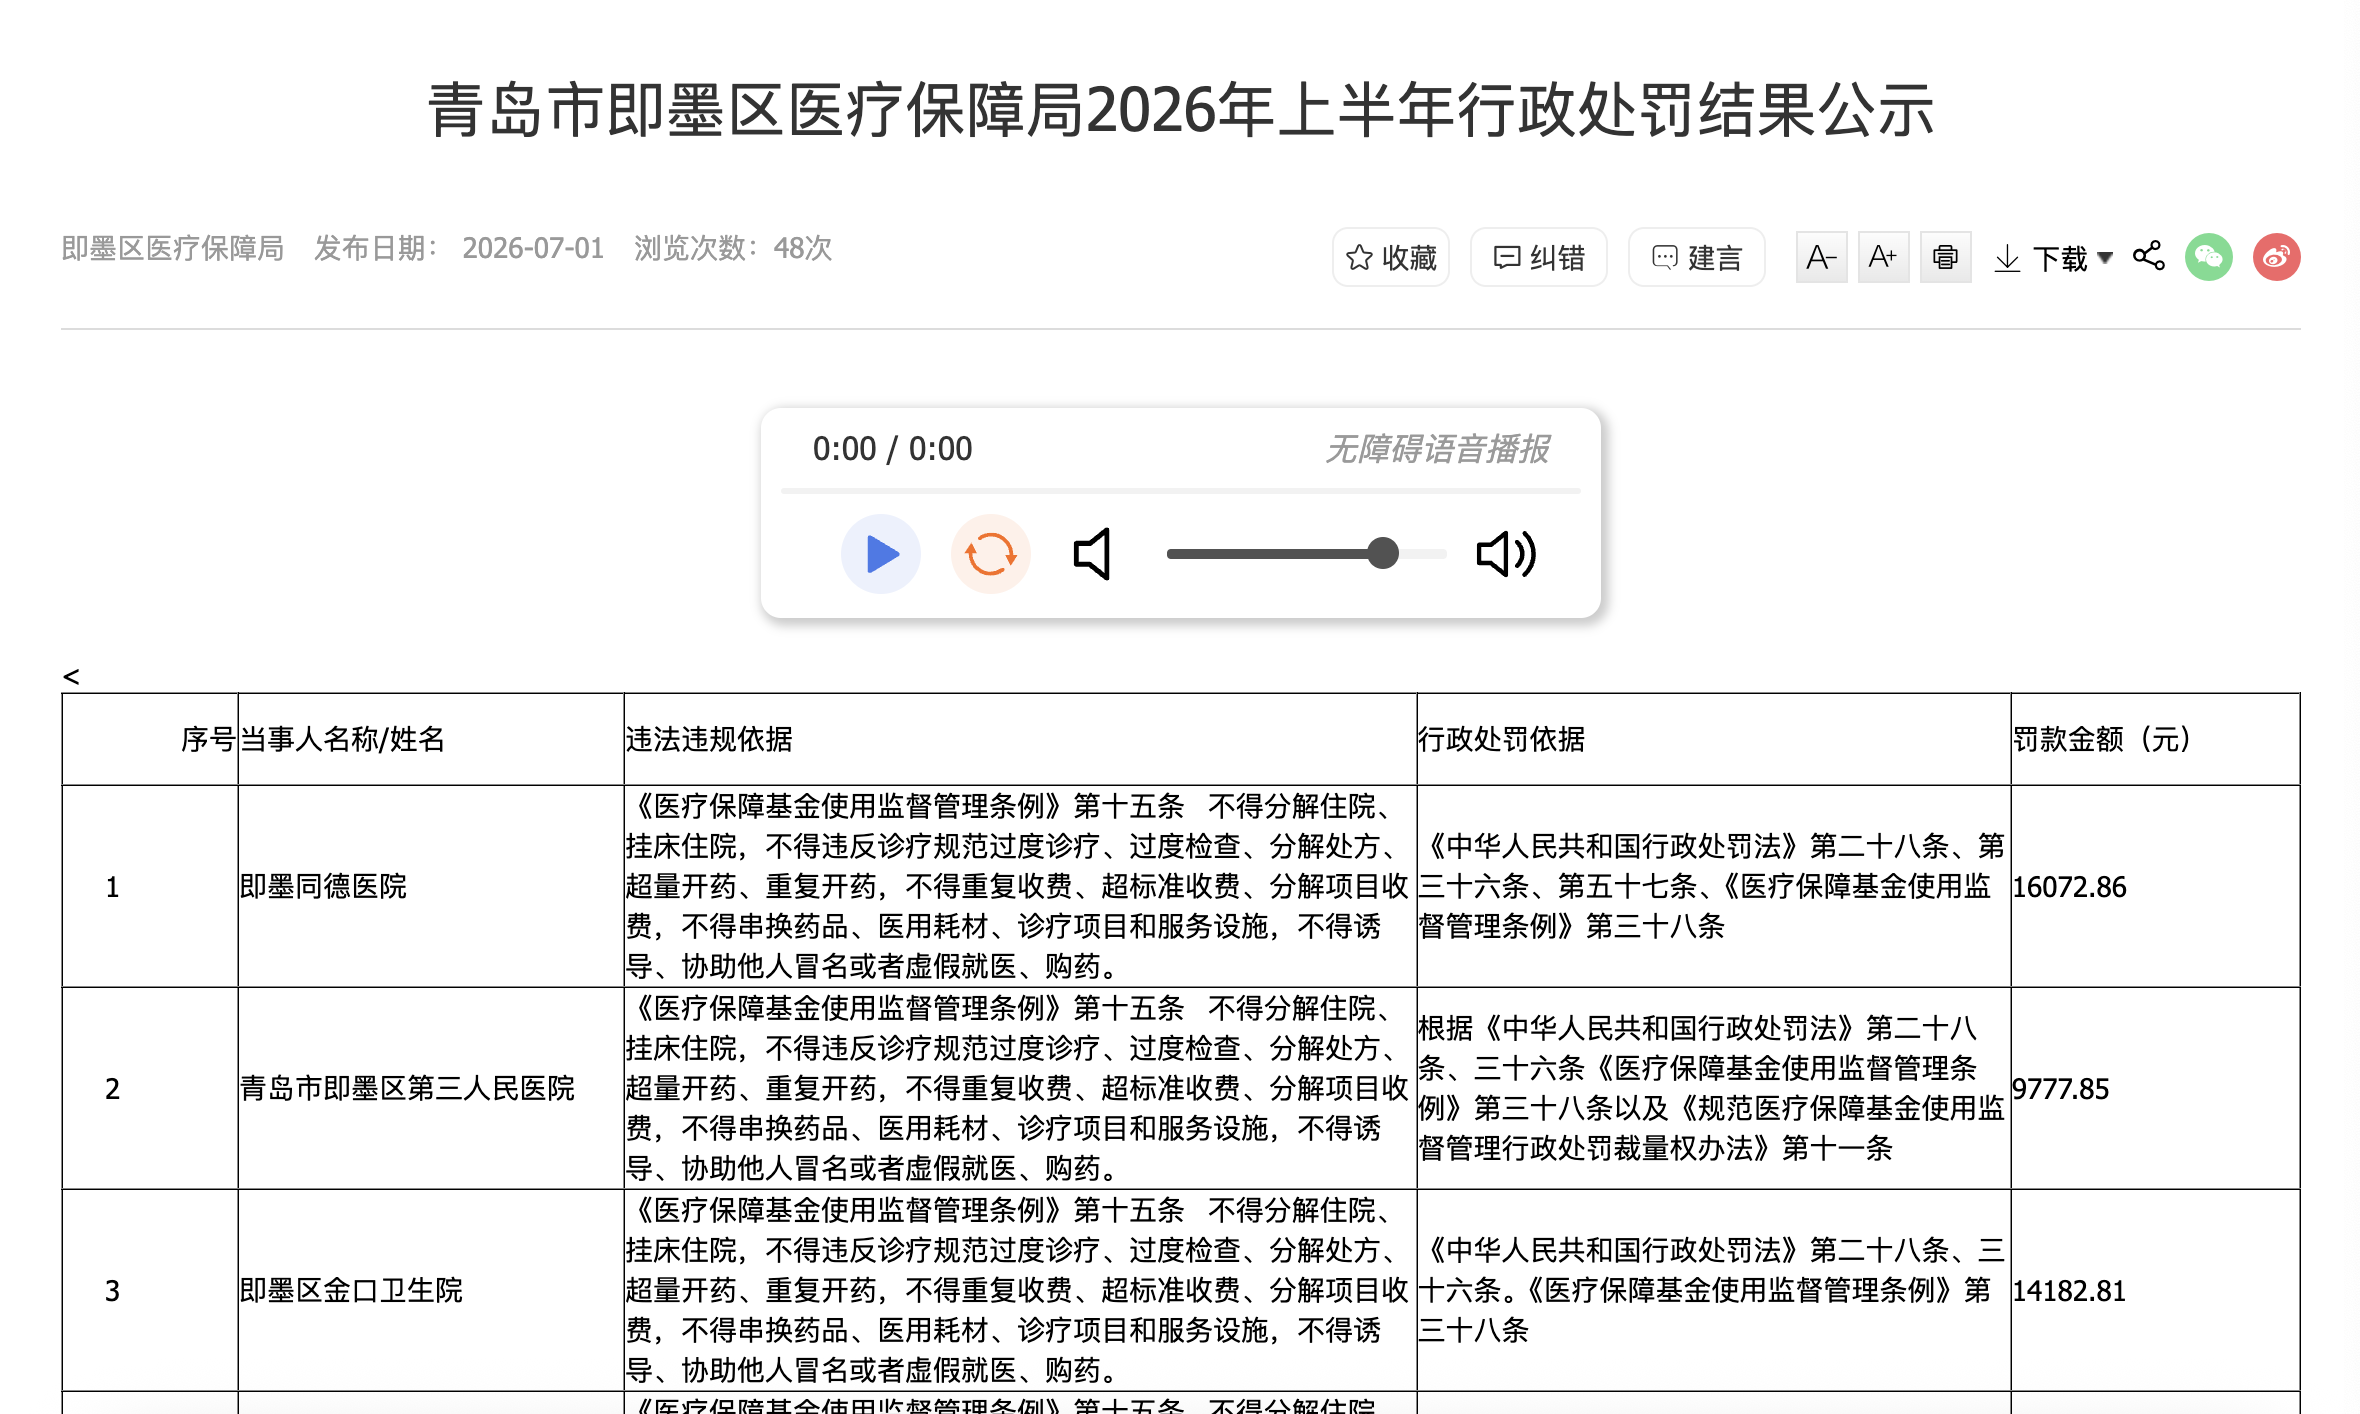Viewport: 2360px width, 1414px height.
Task: Click the penalty basis cell for 即墨同德医院
Action: [1713, 886]
